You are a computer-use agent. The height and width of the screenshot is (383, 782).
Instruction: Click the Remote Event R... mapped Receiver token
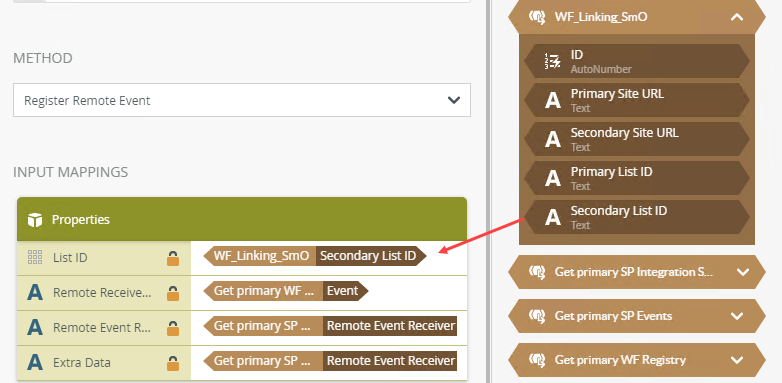point(330,326)
